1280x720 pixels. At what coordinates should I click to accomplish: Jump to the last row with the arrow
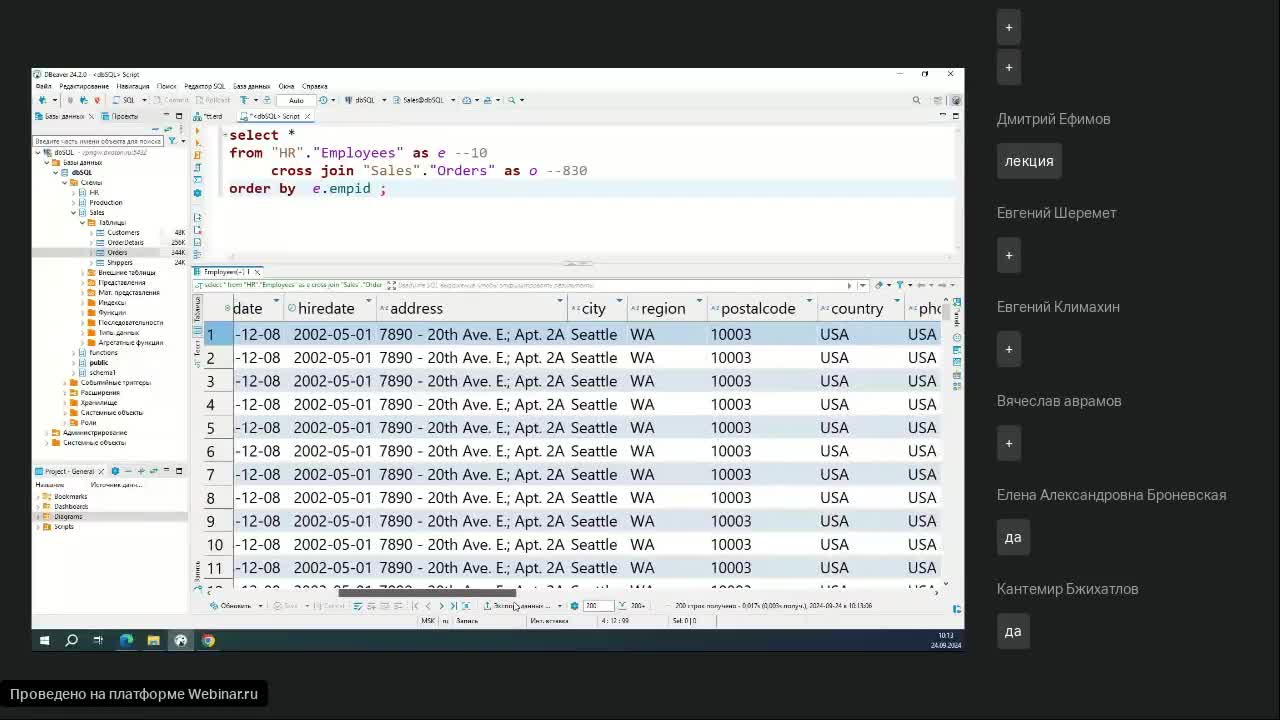[x=453, y=606]
